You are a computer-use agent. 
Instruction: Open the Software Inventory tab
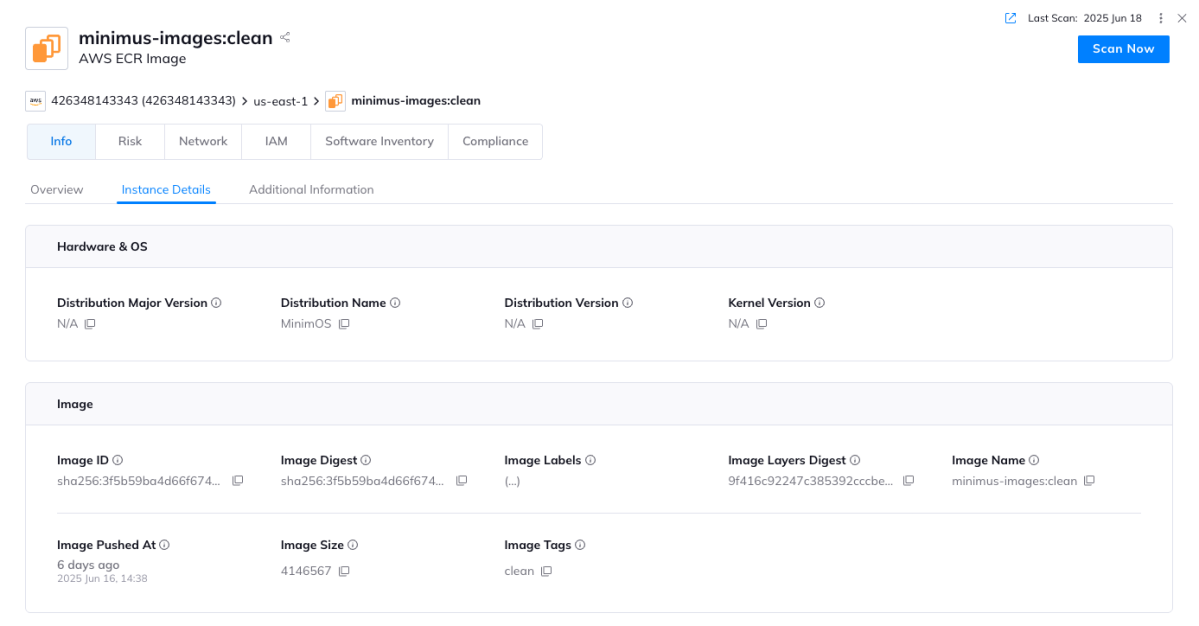(379, 141)
